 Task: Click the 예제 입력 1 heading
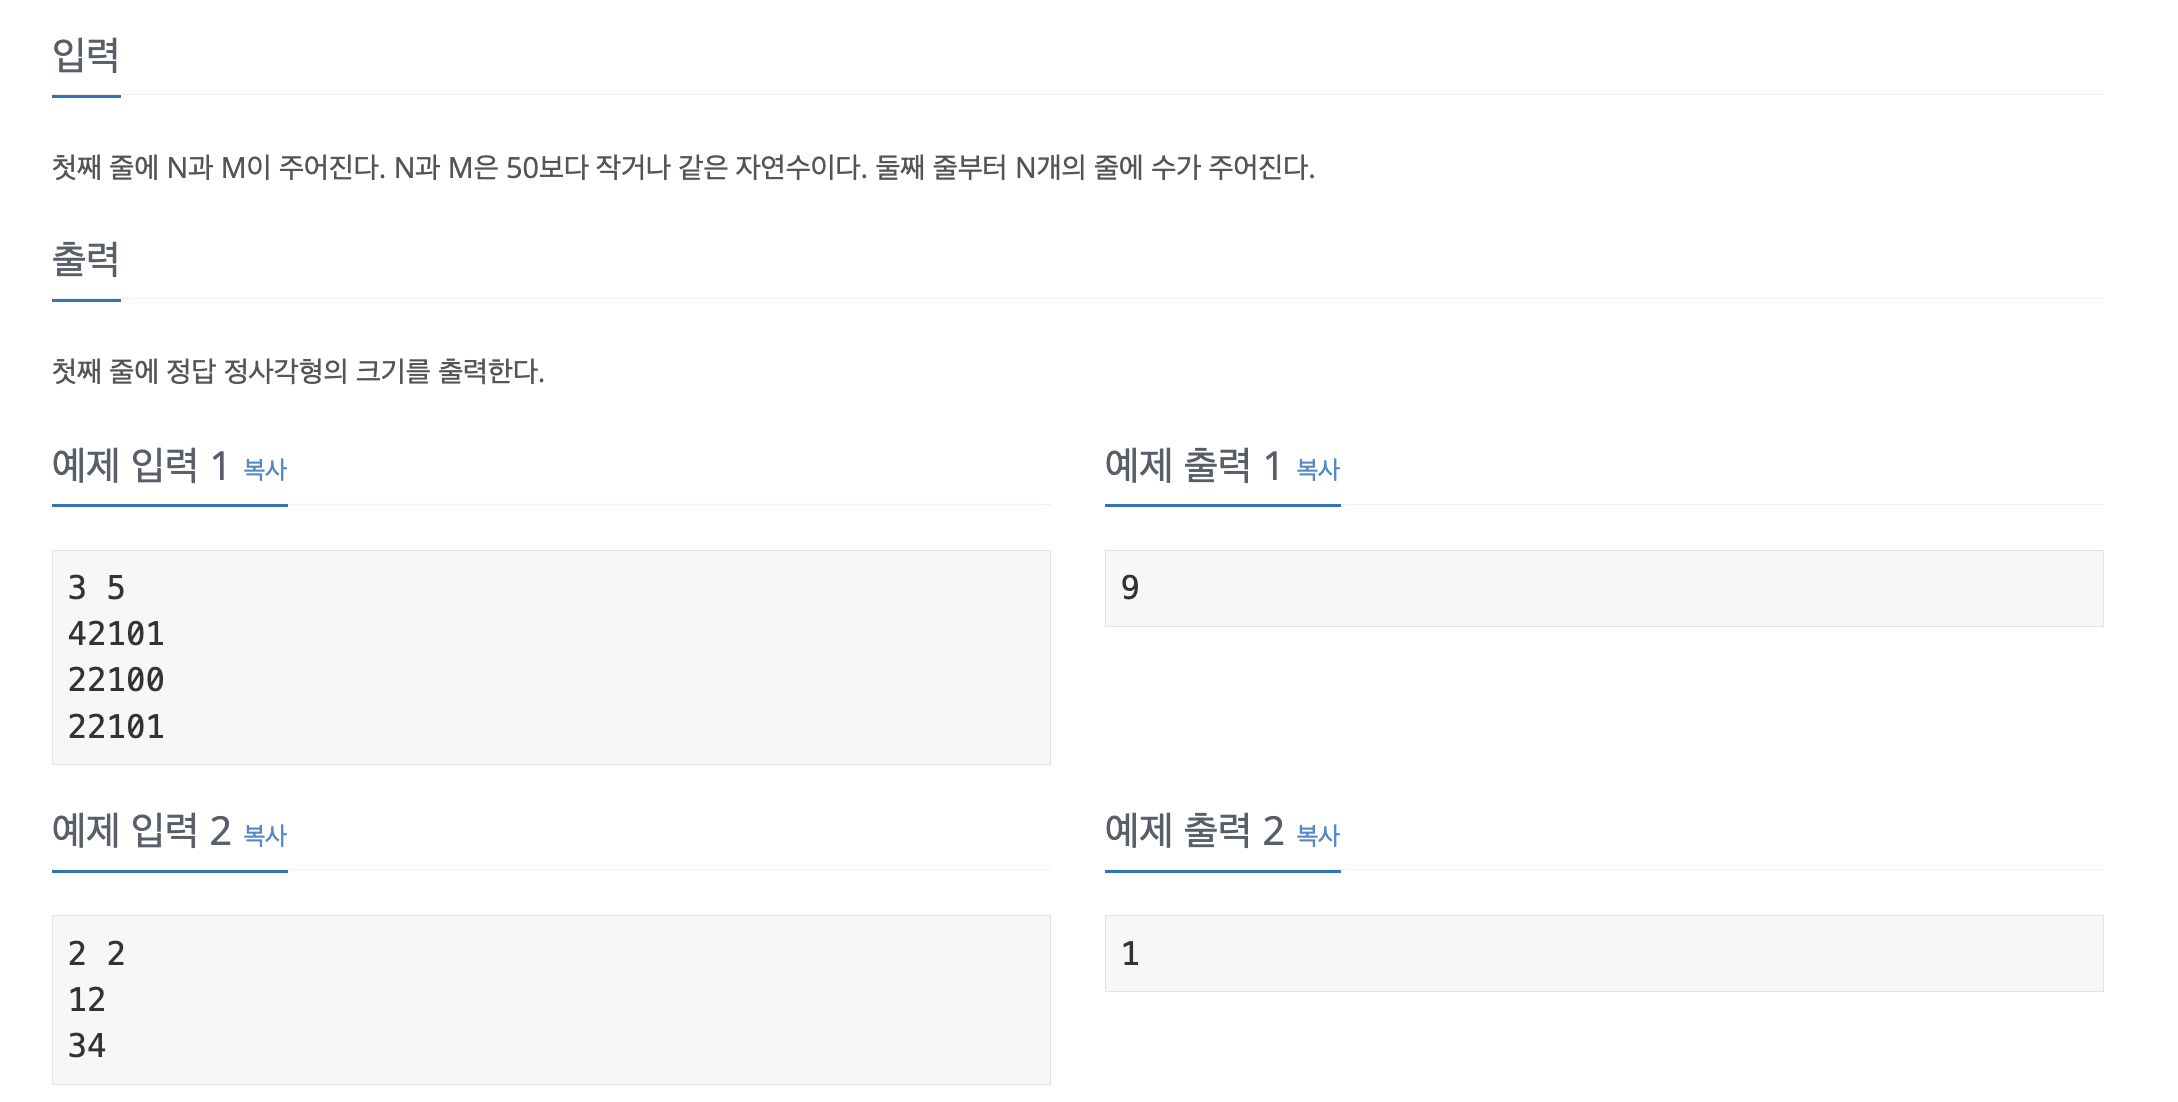(x=141, y=466)
